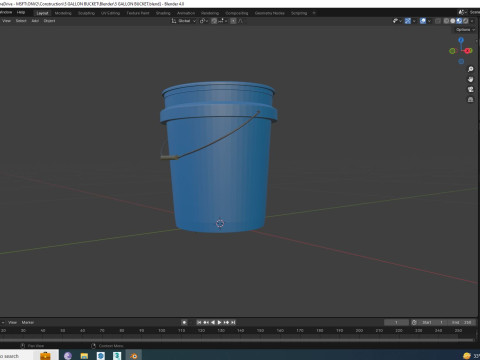Toggle the show gizmos button
Image resolution: width=480 pixels, height=360 pixels.
408,21
